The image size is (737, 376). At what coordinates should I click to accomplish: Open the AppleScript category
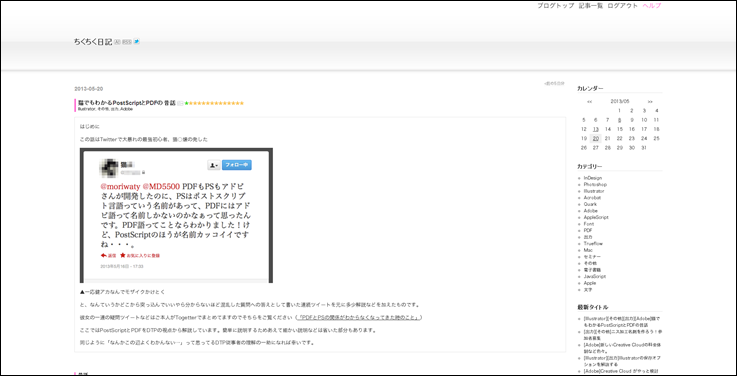(x=596, y=218)
